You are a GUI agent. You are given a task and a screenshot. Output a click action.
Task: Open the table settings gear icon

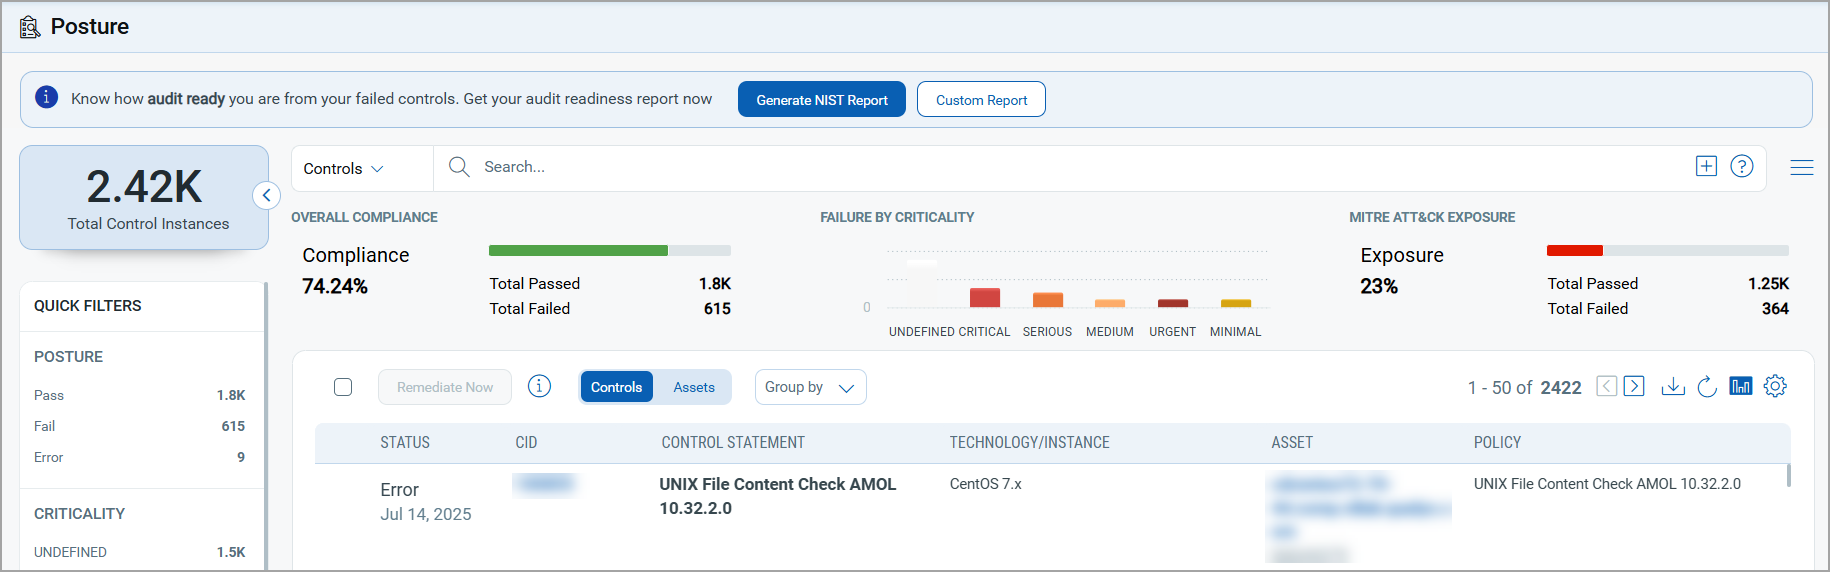point(1775,386)
